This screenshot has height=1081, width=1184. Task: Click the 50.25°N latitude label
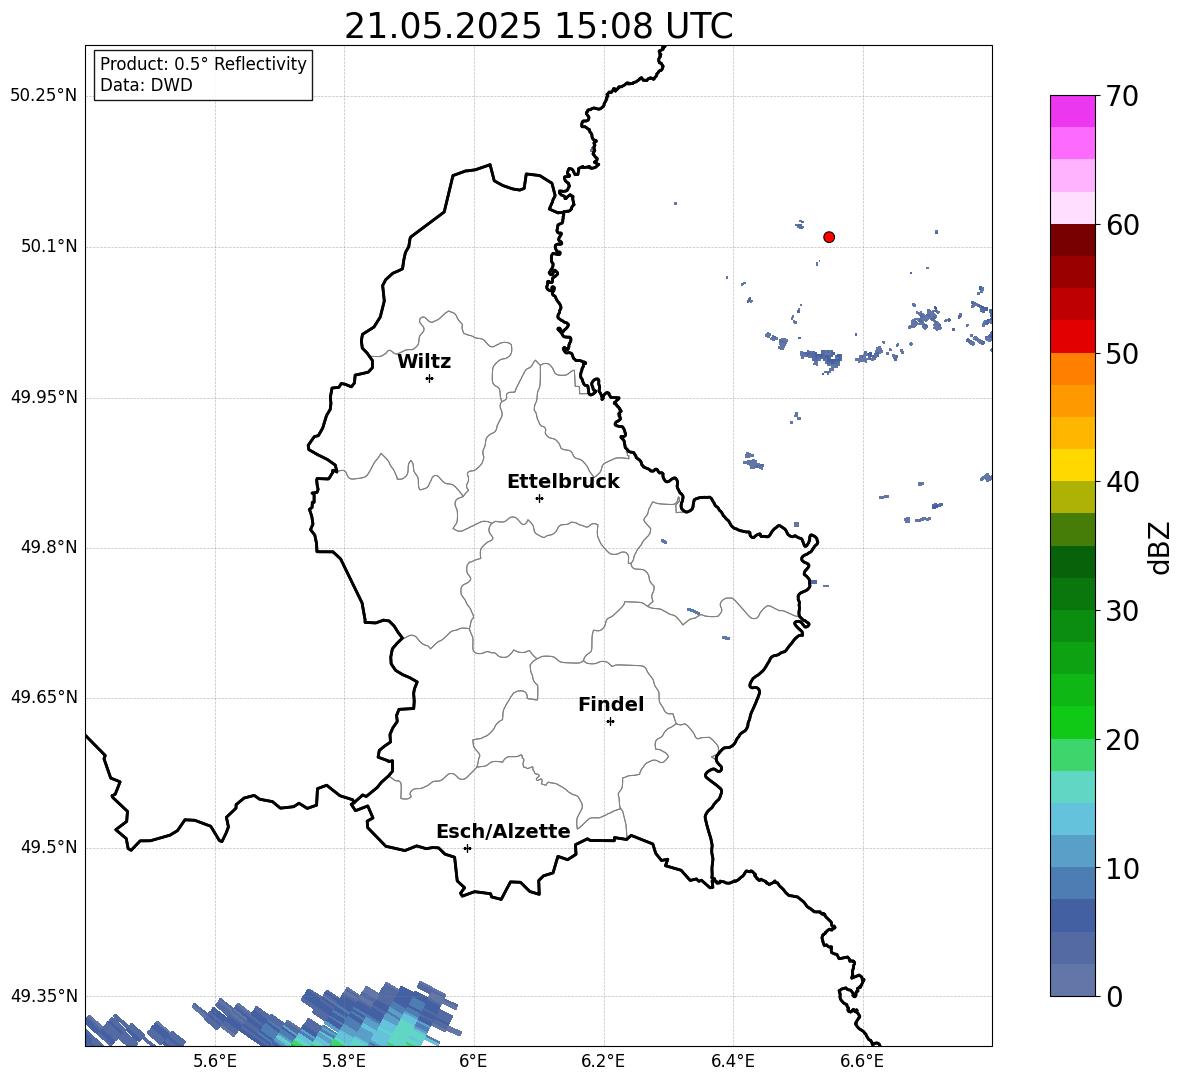[x=44, y=96]
